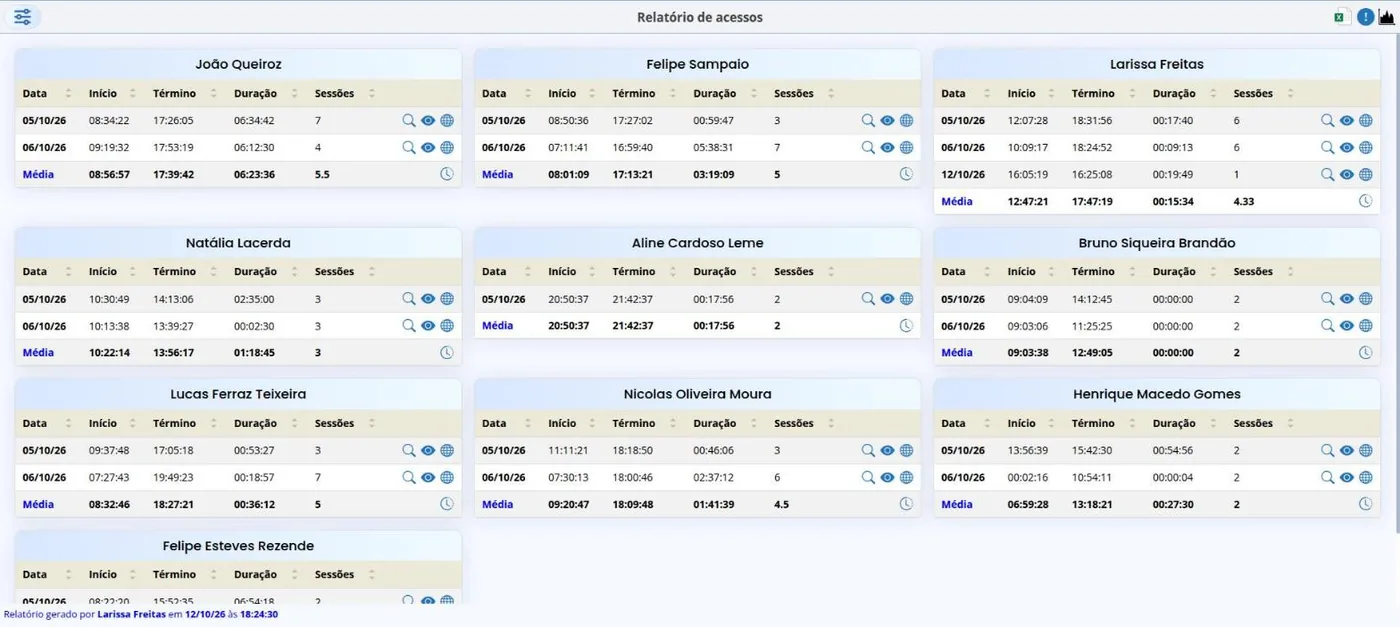Click duration value 06:34:42 in João Queiroz
Screen dimensions: 1400x627
point(254,120)
